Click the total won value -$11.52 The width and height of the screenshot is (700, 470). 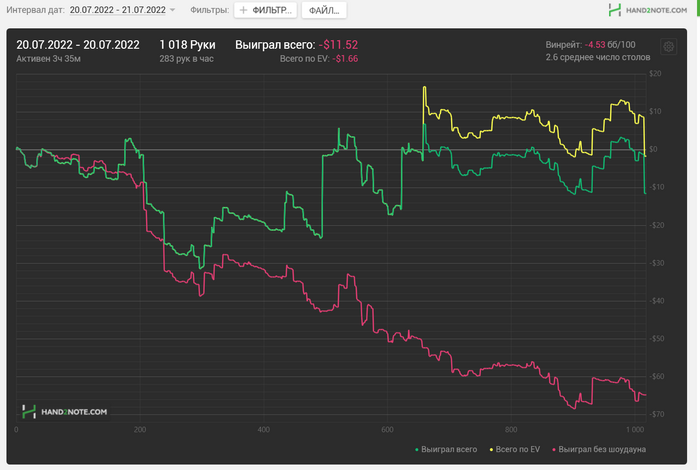tap(338, 45)
